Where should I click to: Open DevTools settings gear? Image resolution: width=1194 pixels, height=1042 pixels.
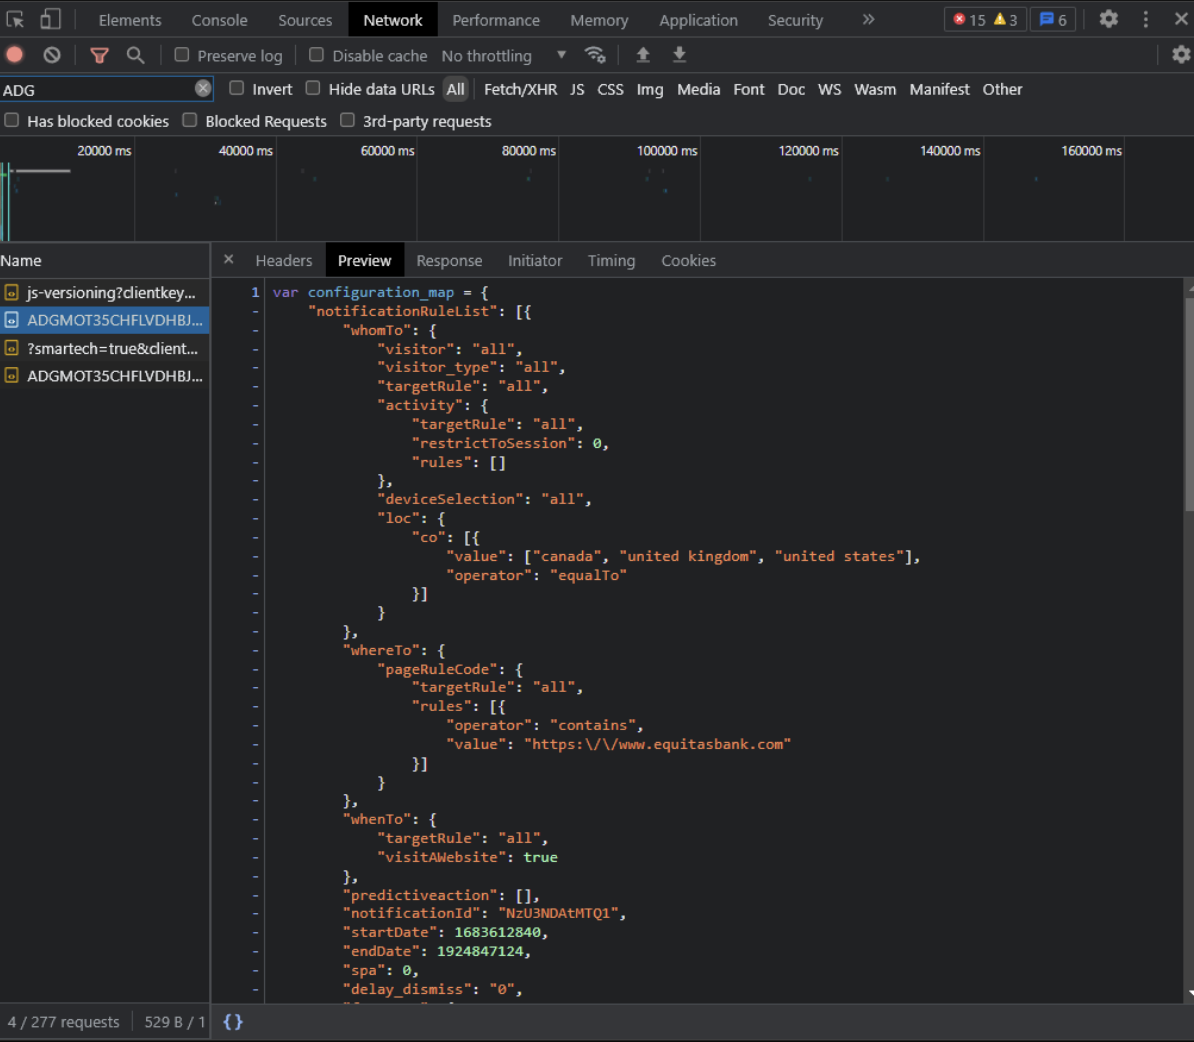(x=1108, y=19)
